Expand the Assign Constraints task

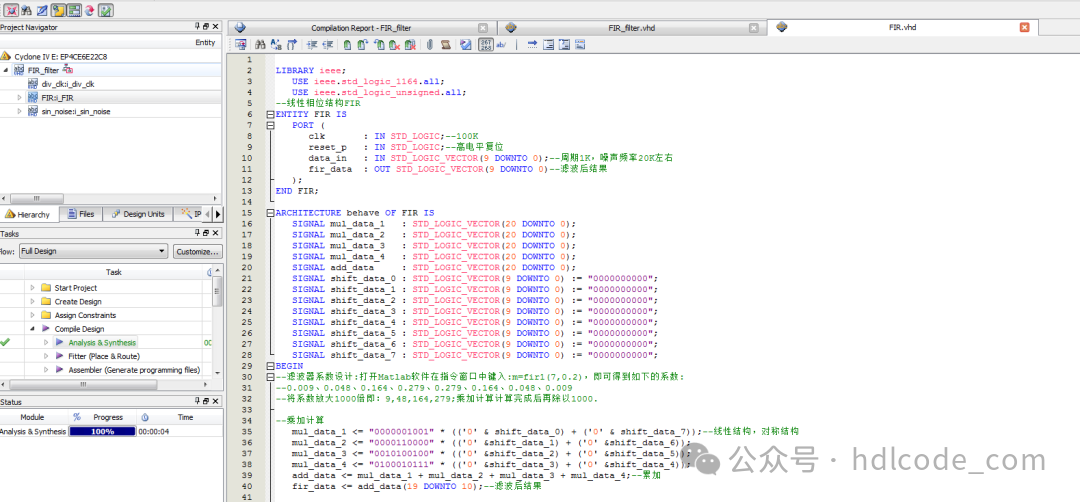[32, 315]
